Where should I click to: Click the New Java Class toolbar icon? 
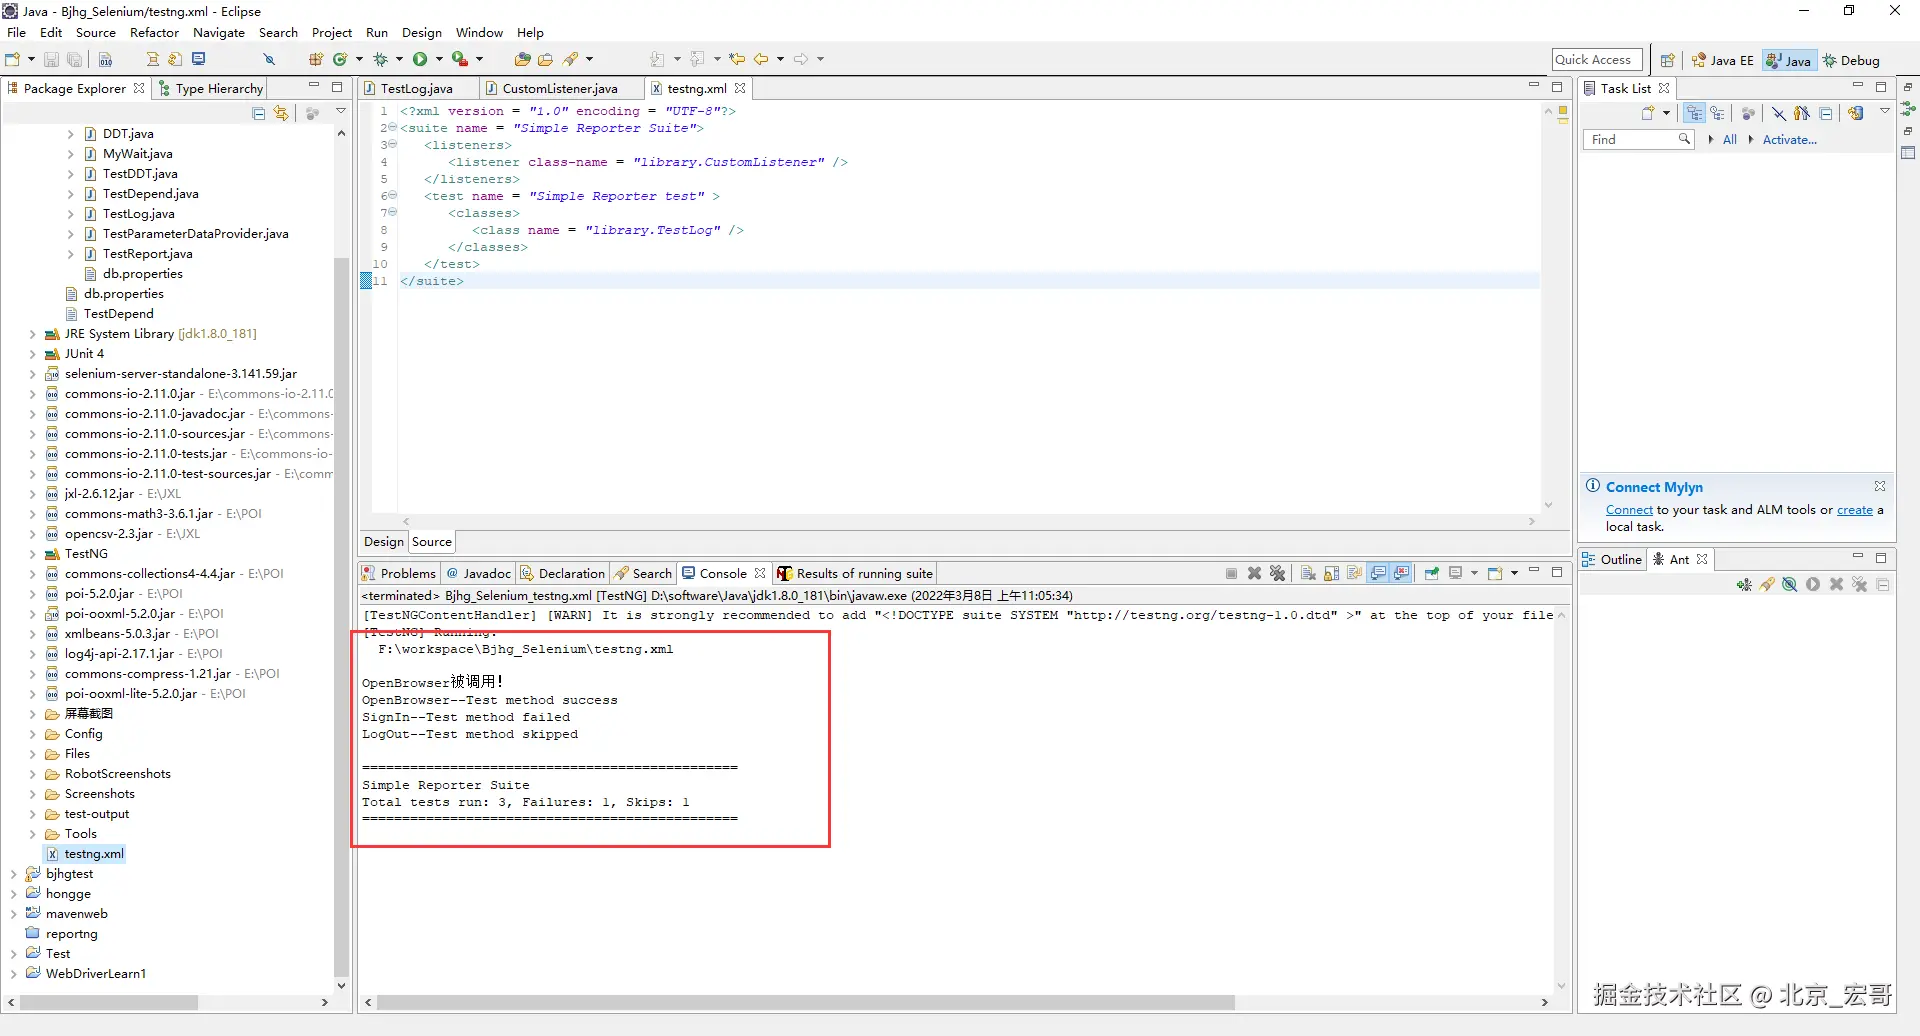point(340,59)
